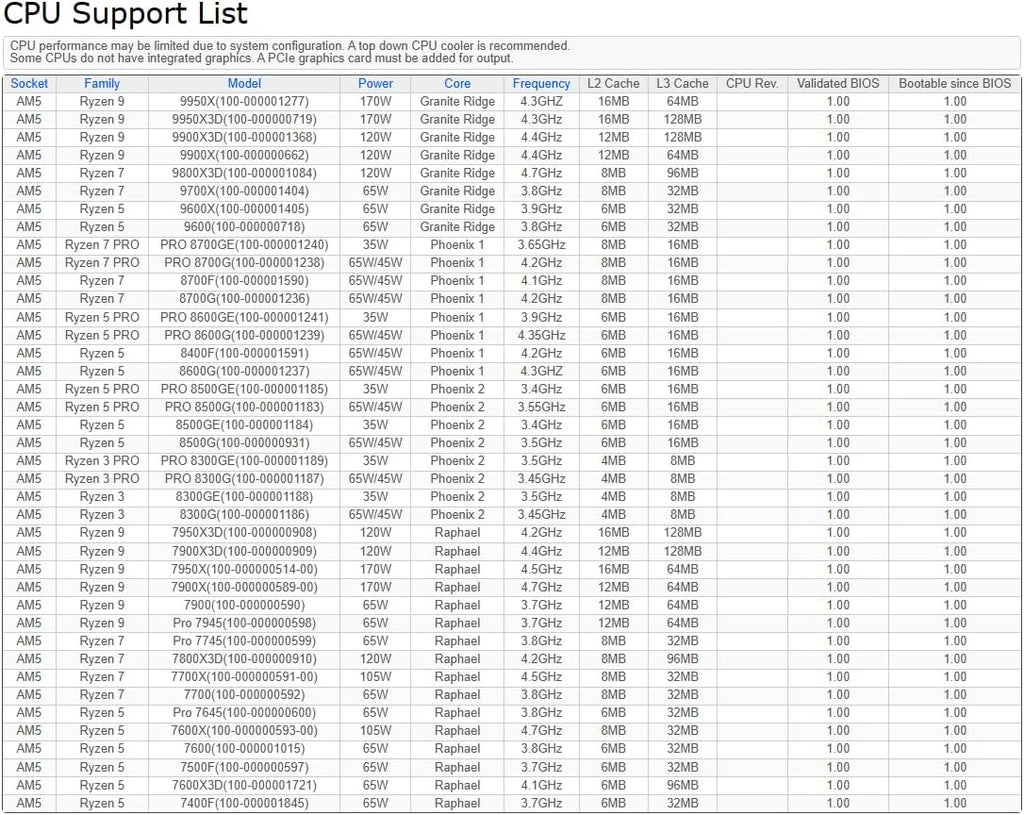Screen dimensions: 1024x815
Task: Select the 7700X(100-000000591-00) model cell
Action: (244, 677)
